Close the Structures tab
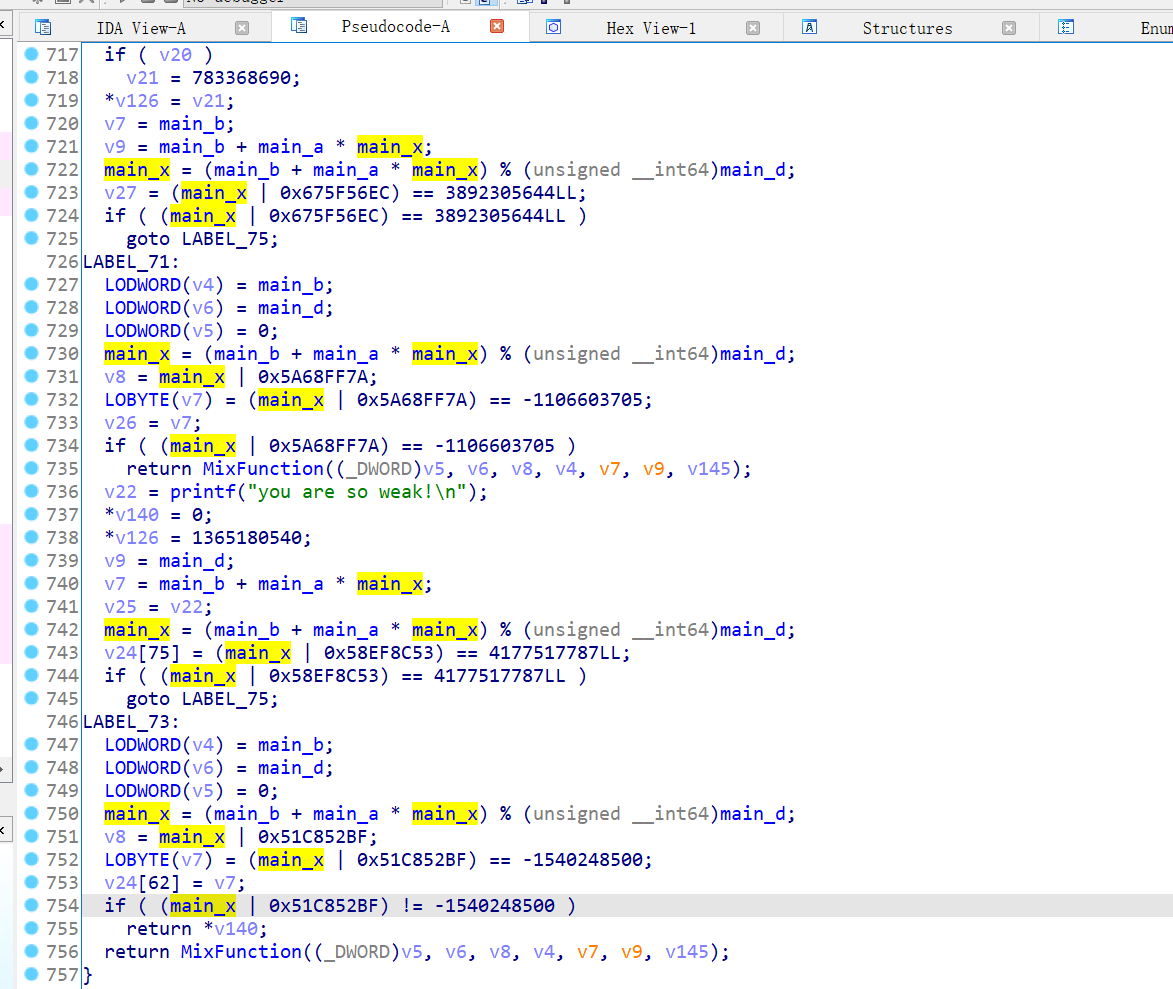The height and width of the screenshot is (989, 1173). pos(1008,28)
